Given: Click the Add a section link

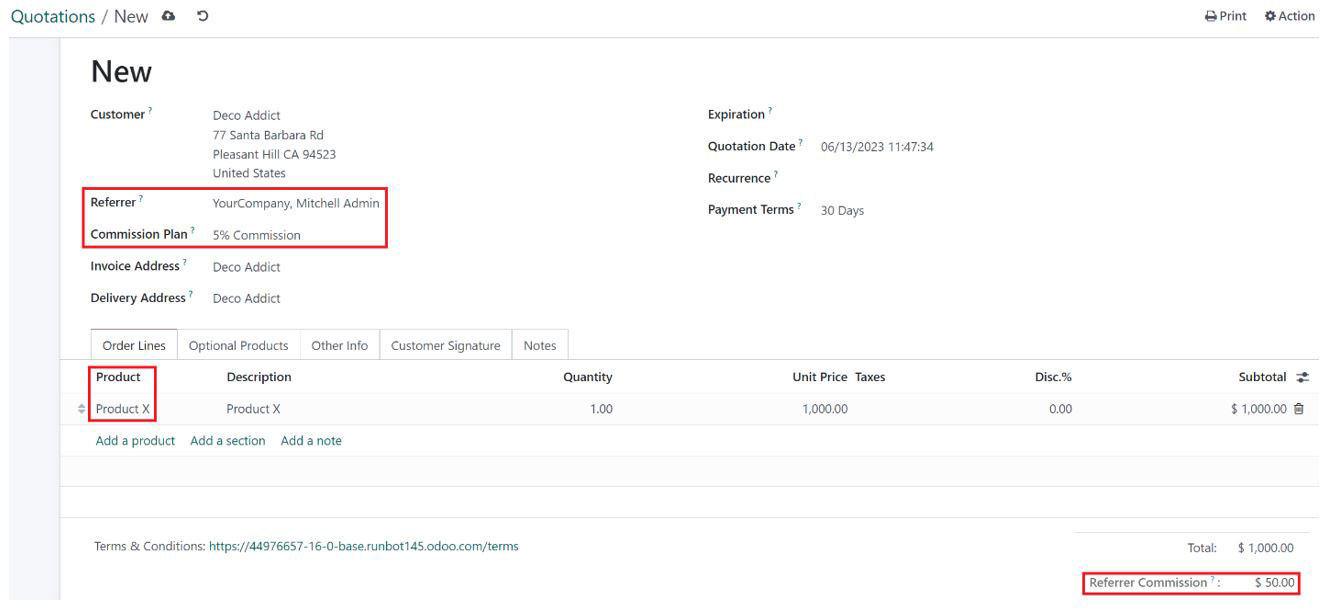Looking at the screenshot, I should [x=228, y=440].
